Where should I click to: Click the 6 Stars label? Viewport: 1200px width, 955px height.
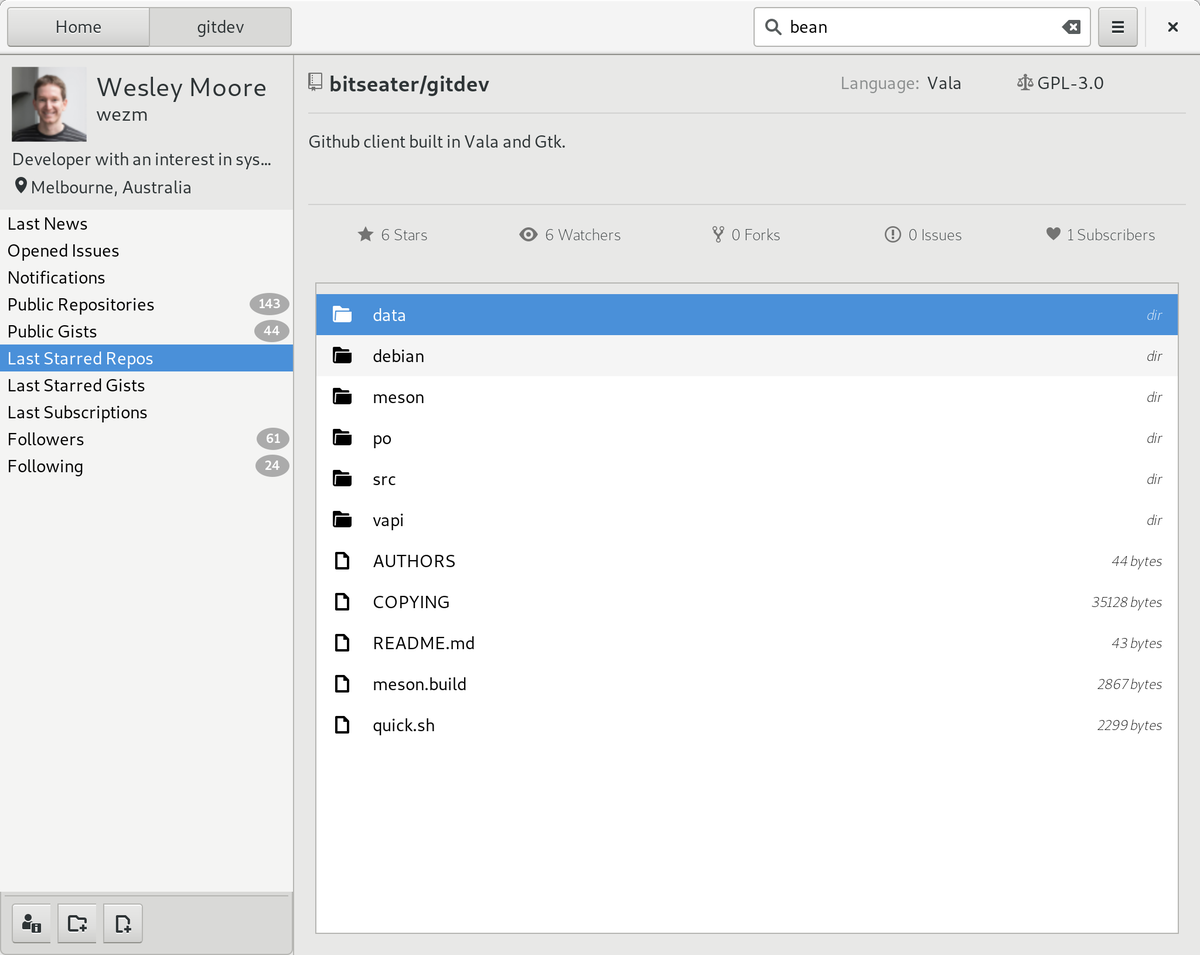(404, 235)
